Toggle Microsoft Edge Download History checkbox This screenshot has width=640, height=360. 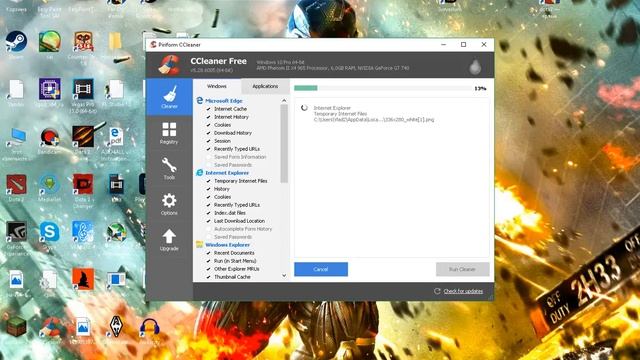pyautogui.click(x=209, y=133)
